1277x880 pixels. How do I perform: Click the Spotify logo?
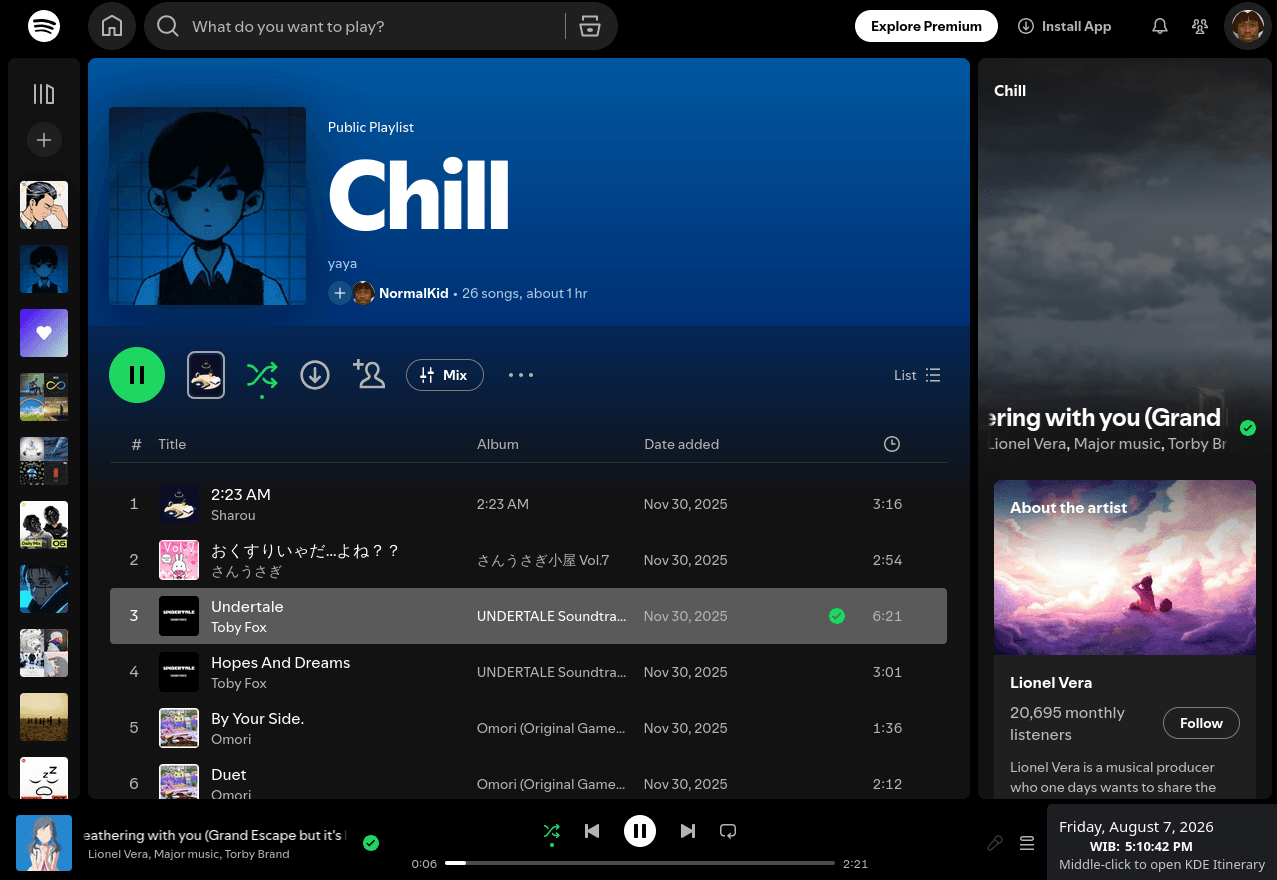[44, 26]
